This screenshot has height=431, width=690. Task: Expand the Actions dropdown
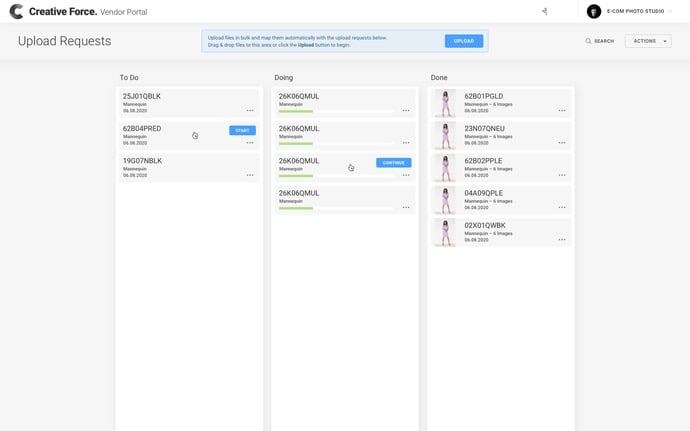(x=647, y=41)
